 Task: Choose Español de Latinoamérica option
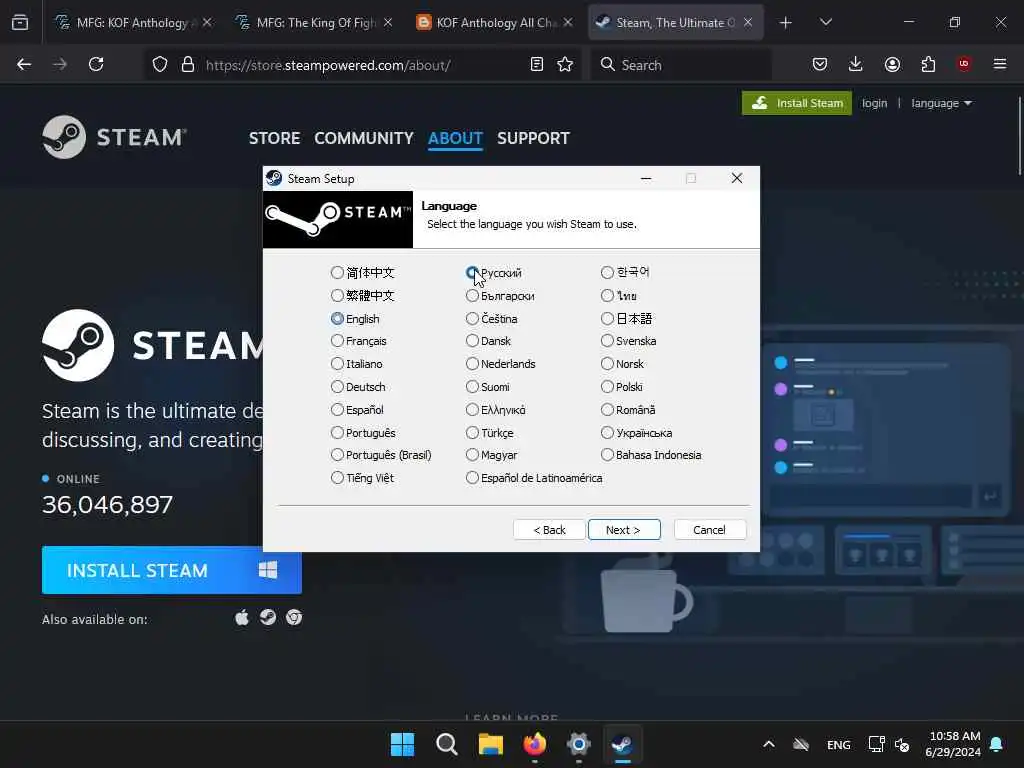pyautogui.click(x=472, y=477)
